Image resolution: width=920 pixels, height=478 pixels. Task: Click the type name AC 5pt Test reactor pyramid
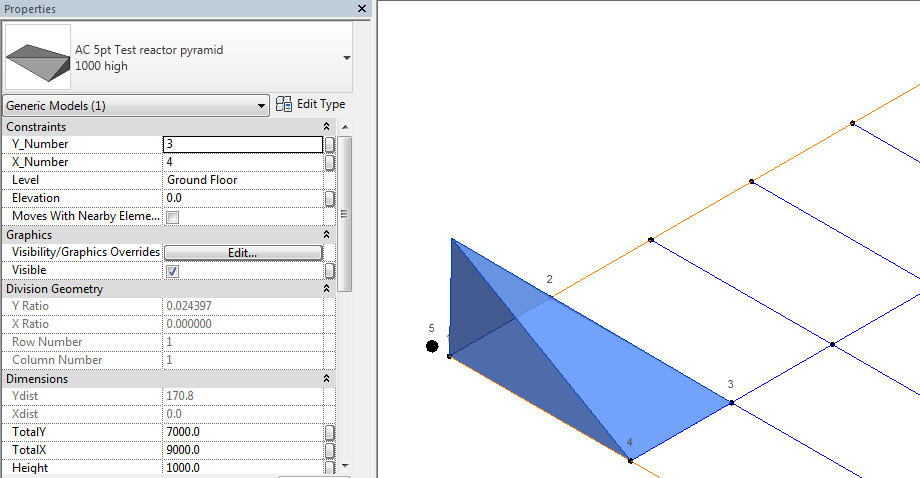click(x=149, y=50)
